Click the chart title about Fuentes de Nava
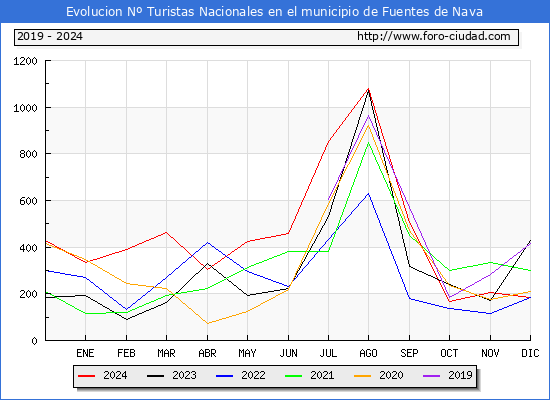Screen dimensions: 550x400 click(x=274, y=12)
